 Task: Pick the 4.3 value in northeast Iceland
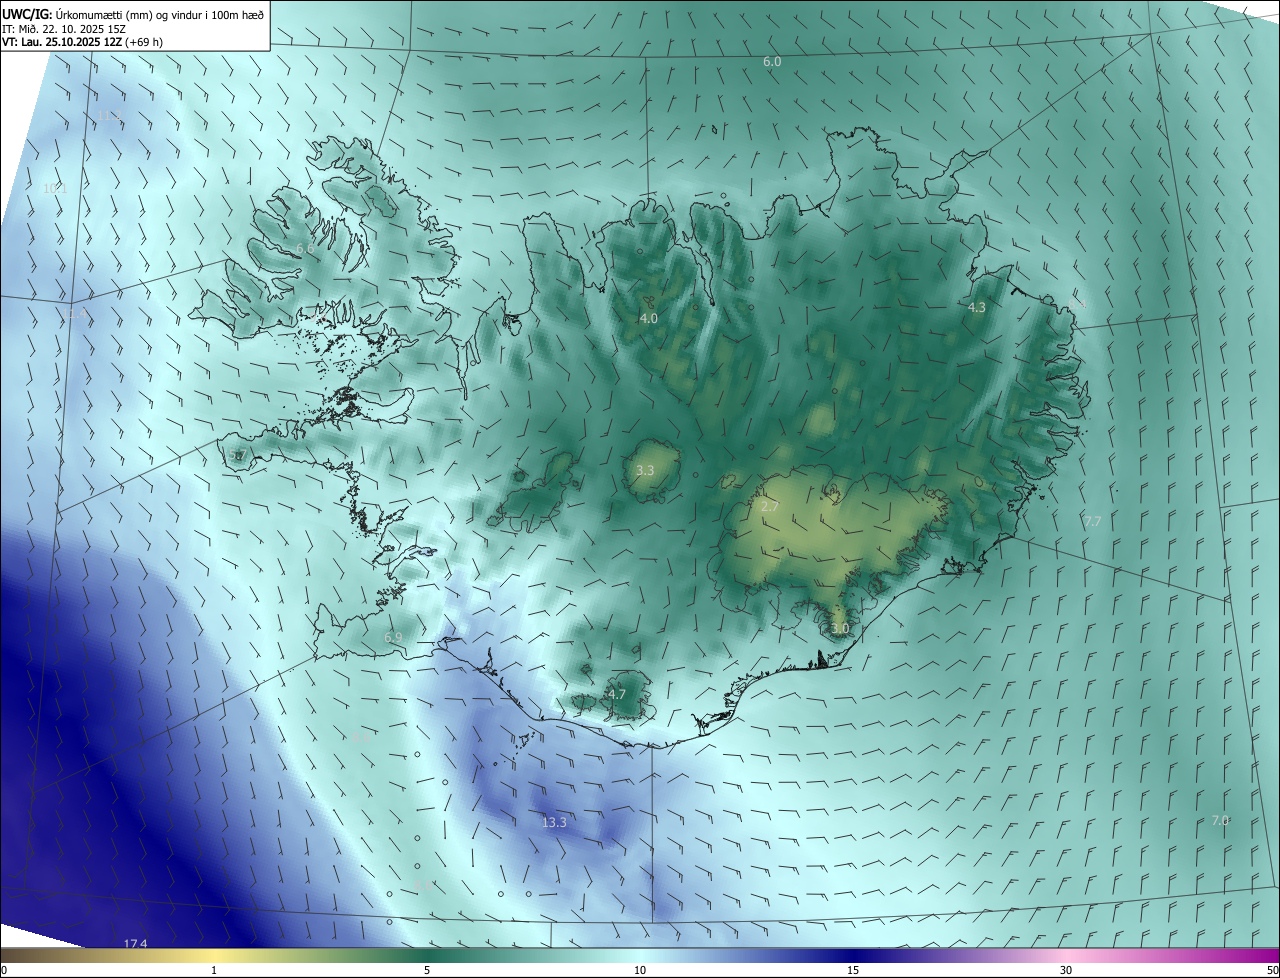pyautogui.click(x=977, y=308)
